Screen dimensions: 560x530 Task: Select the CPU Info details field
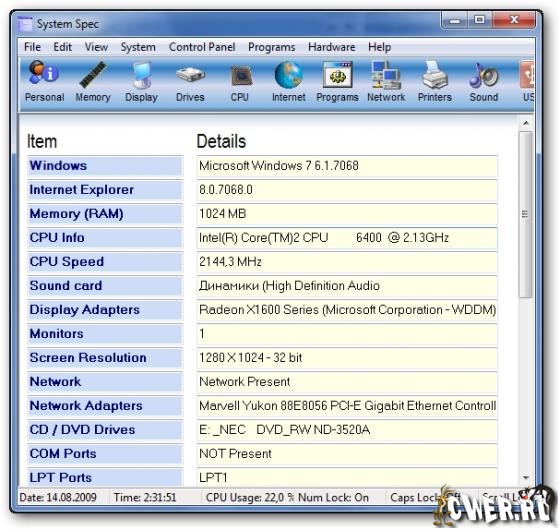click(x=347, y=238)
